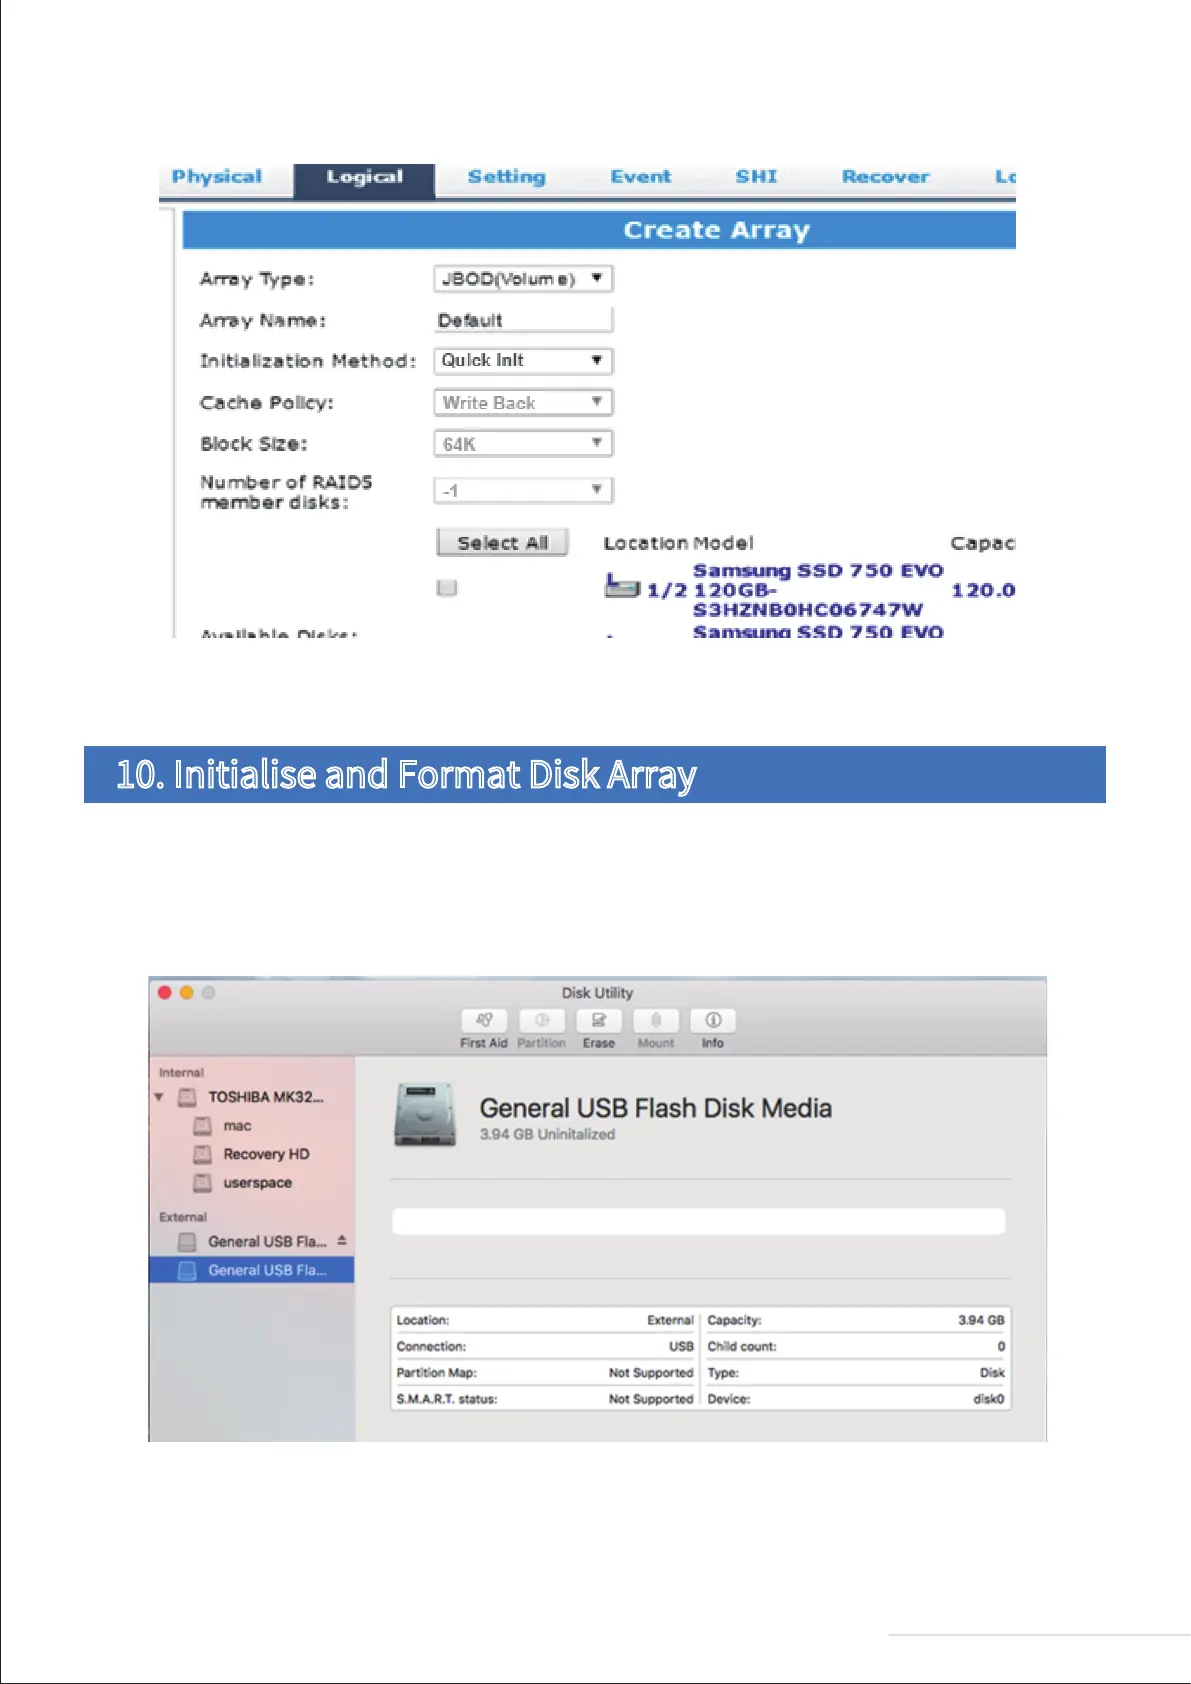Click First Aid in Disk Utility toolbar
The height and width of the screenshot is (1684, 1191).
pyautogui.click(x=484, y=1028)
